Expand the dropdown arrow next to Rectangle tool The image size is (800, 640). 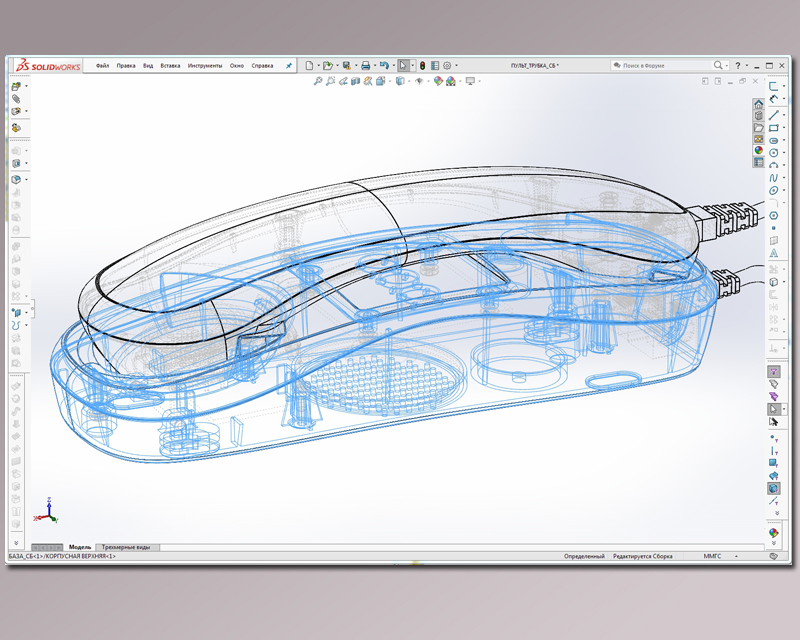(x=784, y=128)
